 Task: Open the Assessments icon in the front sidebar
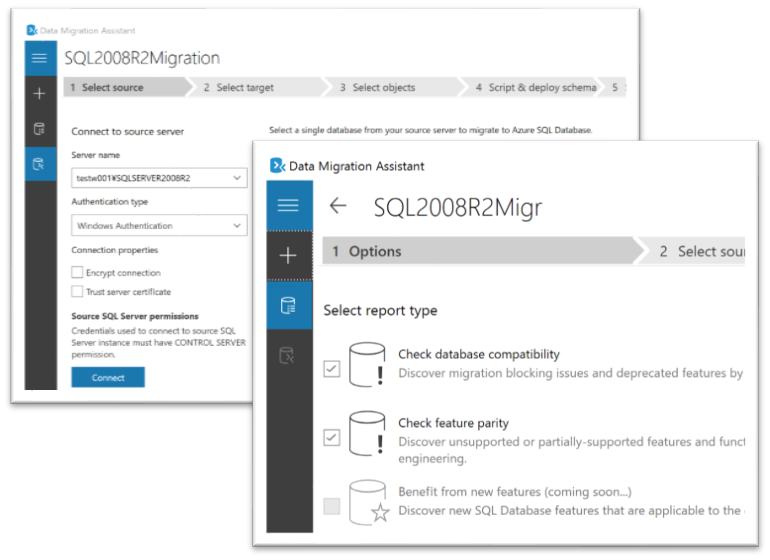tap(288, 305)
